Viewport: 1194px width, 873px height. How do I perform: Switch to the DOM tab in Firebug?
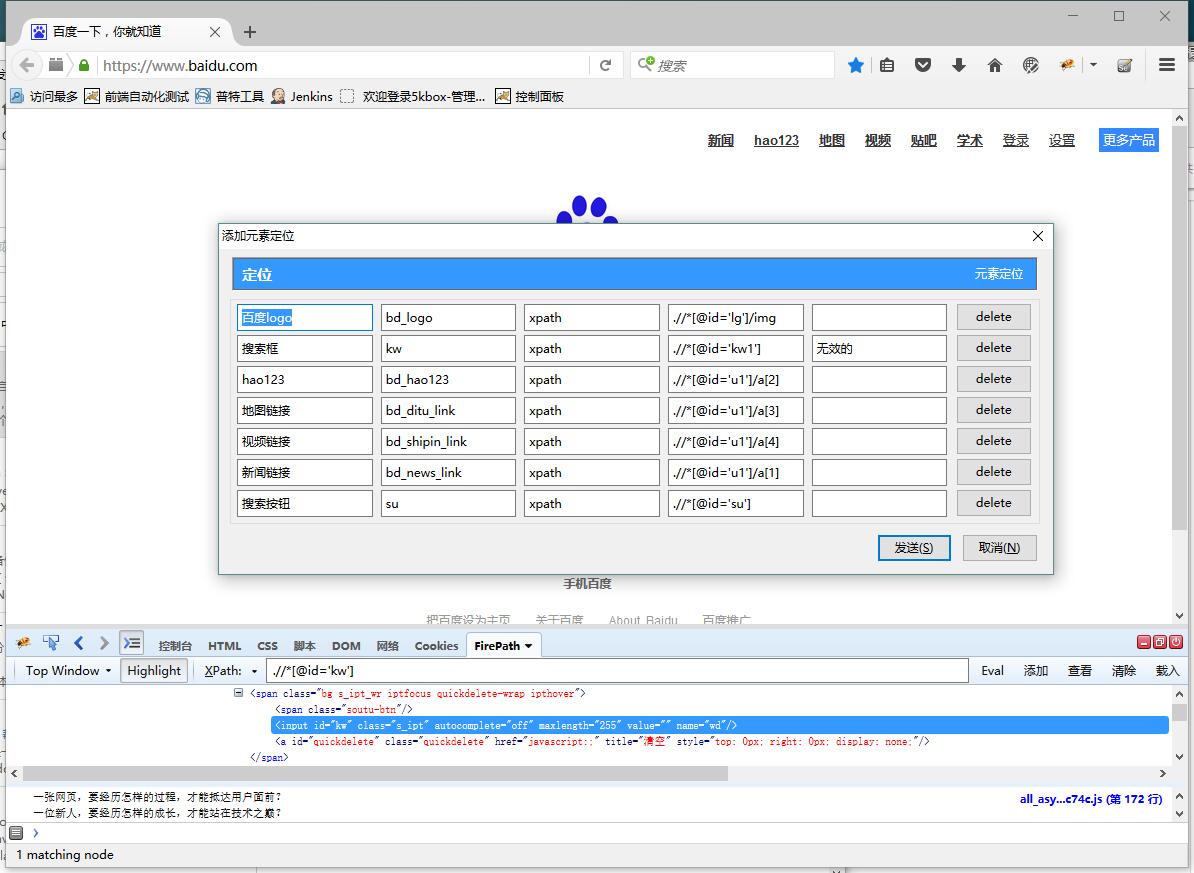point(346,646)
